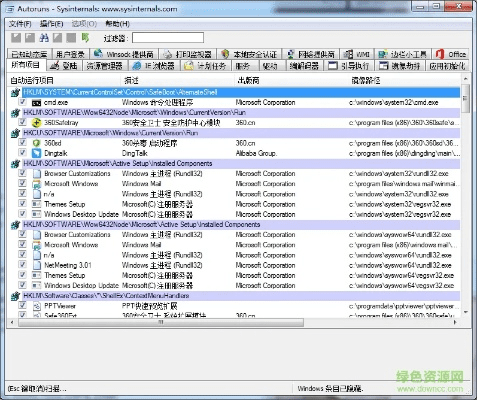
Task: Select HKLM Wow6432Node CurrentVersion Run key row
Action: [241, 113]
